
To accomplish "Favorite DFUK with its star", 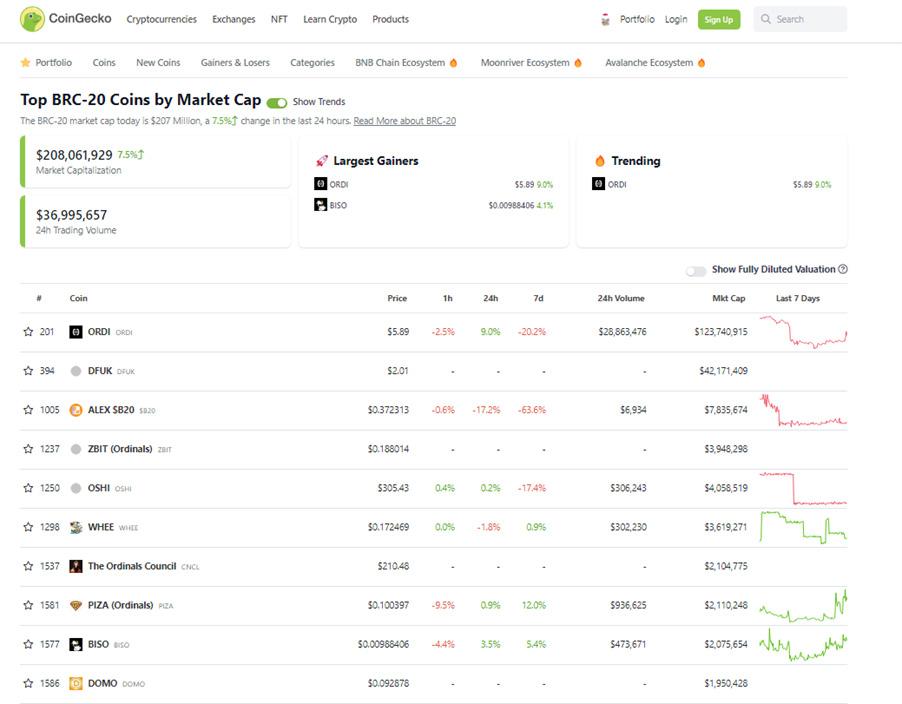I will [x=28, y=371].
